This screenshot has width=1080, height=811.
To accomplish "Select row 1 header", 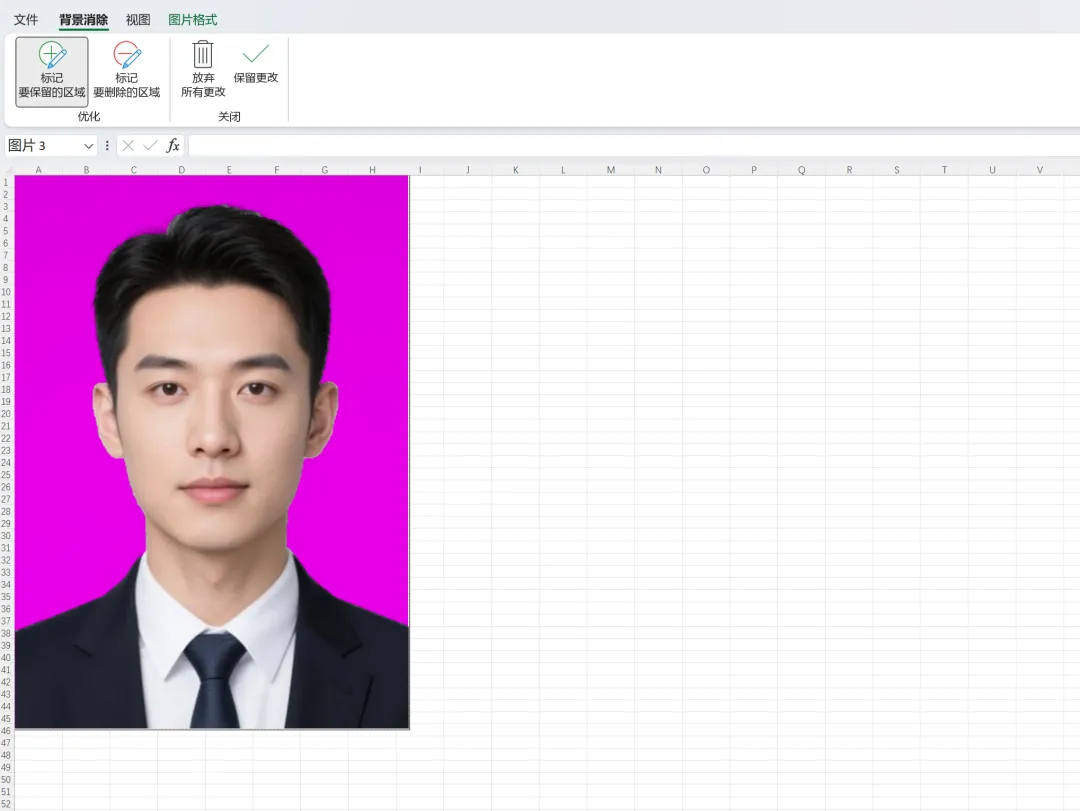I will [6, 183].
